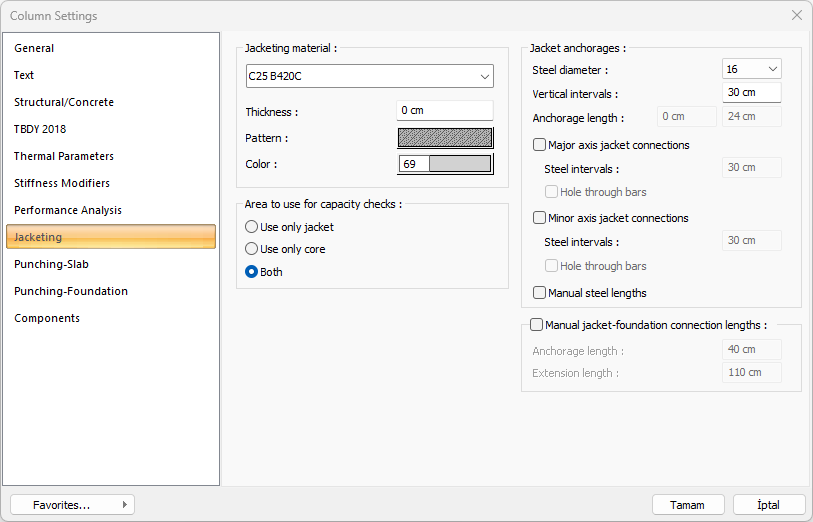Screen dimensions: 813x522
Task: Open the Structural/Concrete section
Action: [x=64, y=102]
